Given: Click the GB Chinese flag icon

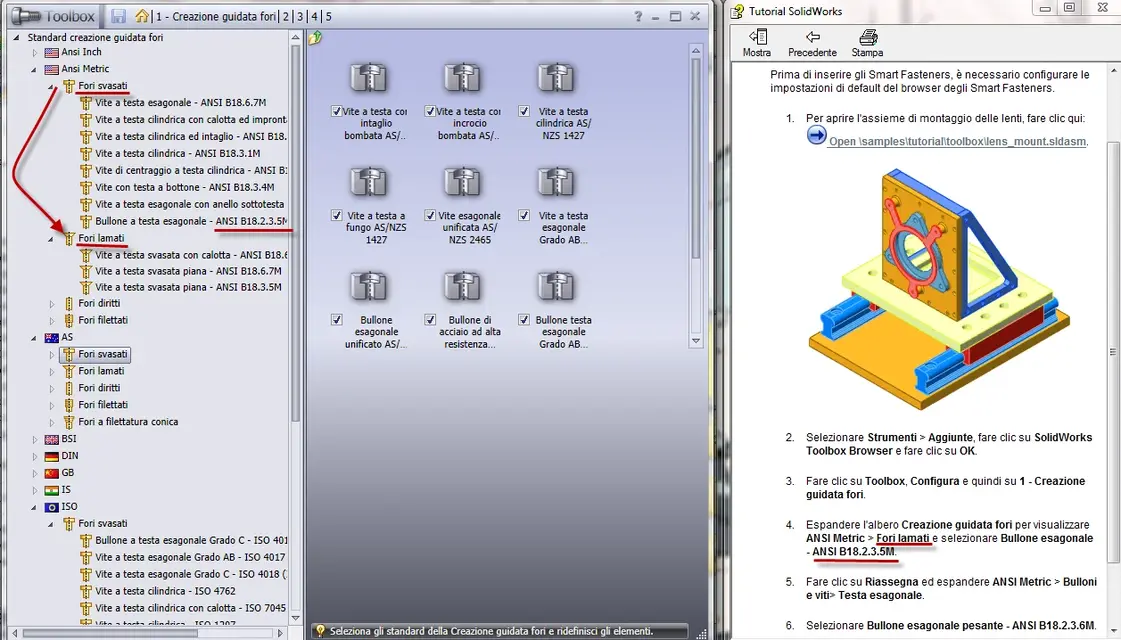Looking at the screenshot, I should click(x=51, y=473).
